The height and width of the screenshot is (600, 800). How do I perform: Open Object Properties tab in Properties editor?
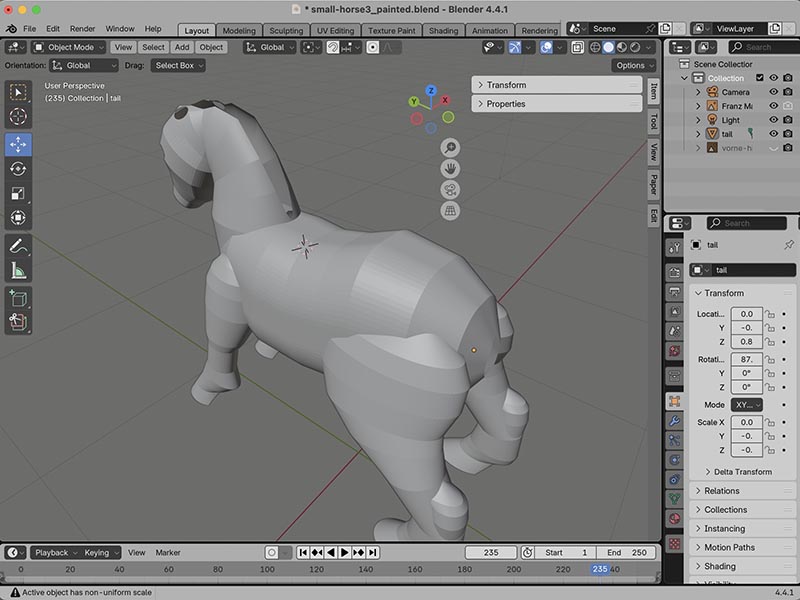676,398
